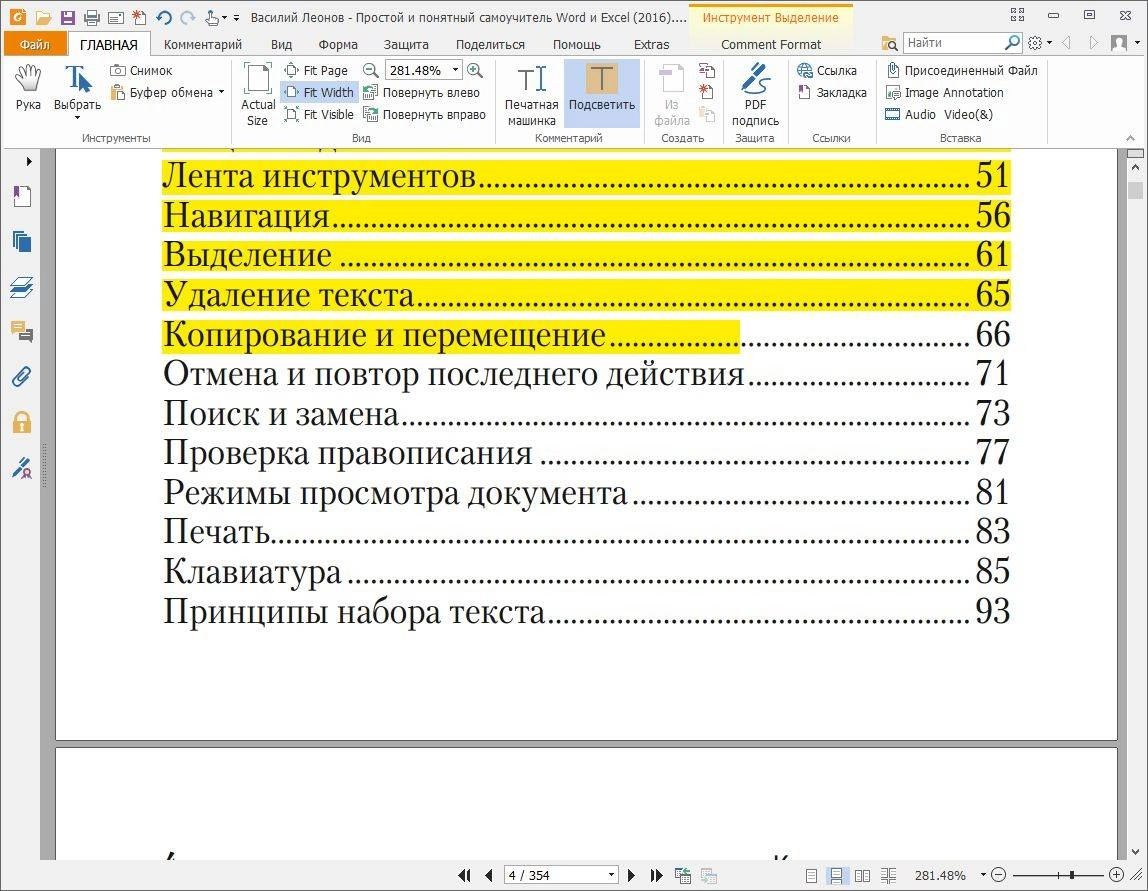Go to first page
Screen dimensions: 1148x891
click(x=464, y=875)
